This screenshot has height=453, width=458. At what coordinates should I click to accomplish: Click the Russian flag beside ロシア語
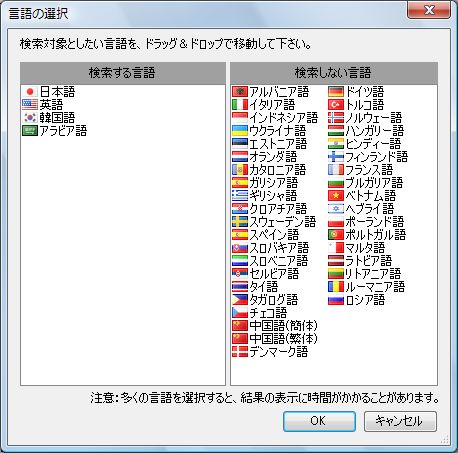click(x=336, y=300)
